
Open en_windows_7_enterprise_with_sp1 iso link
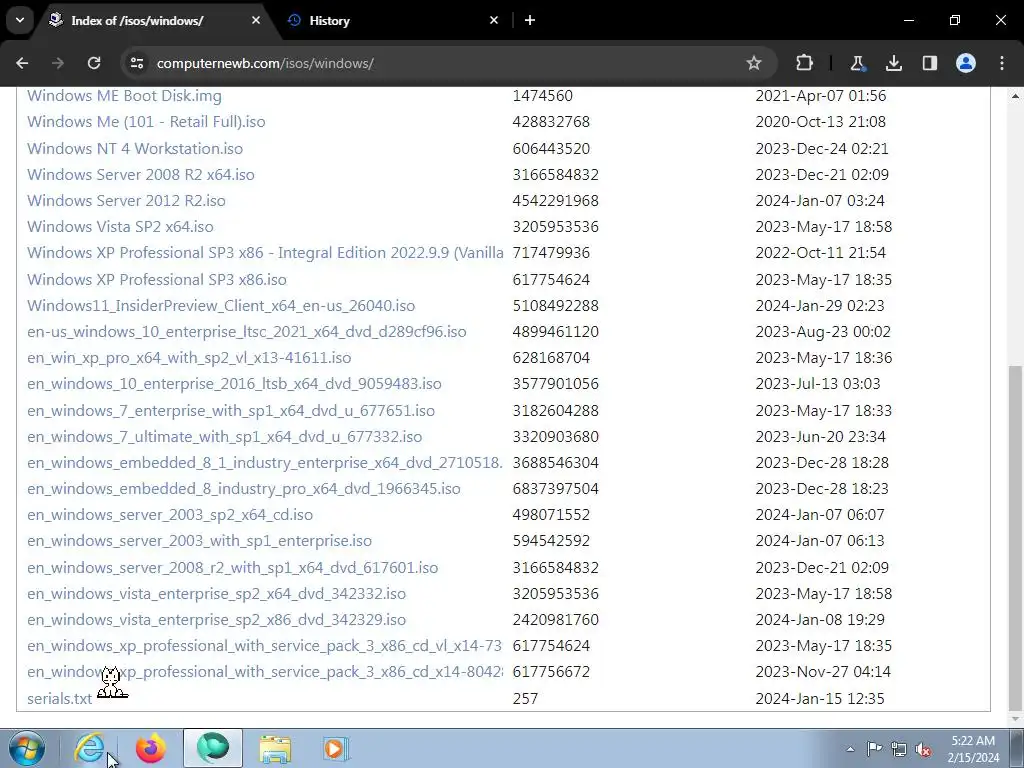tap(231, 411)
